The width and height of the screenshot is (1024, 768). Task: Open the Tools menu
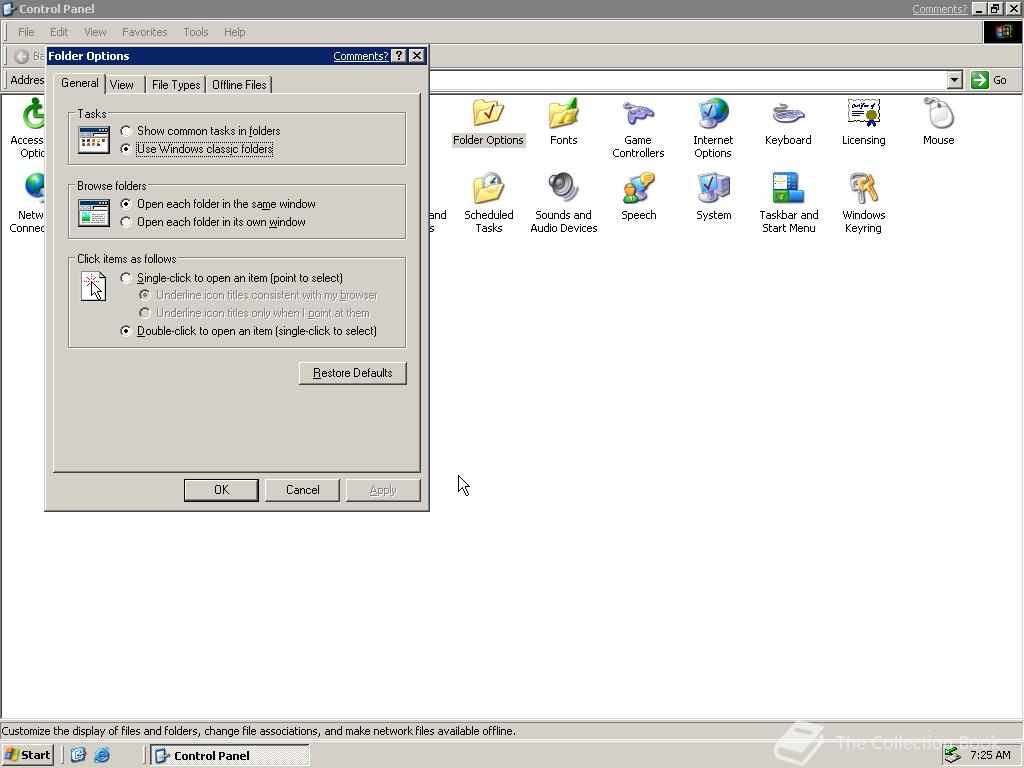click(x=195, y=32)
